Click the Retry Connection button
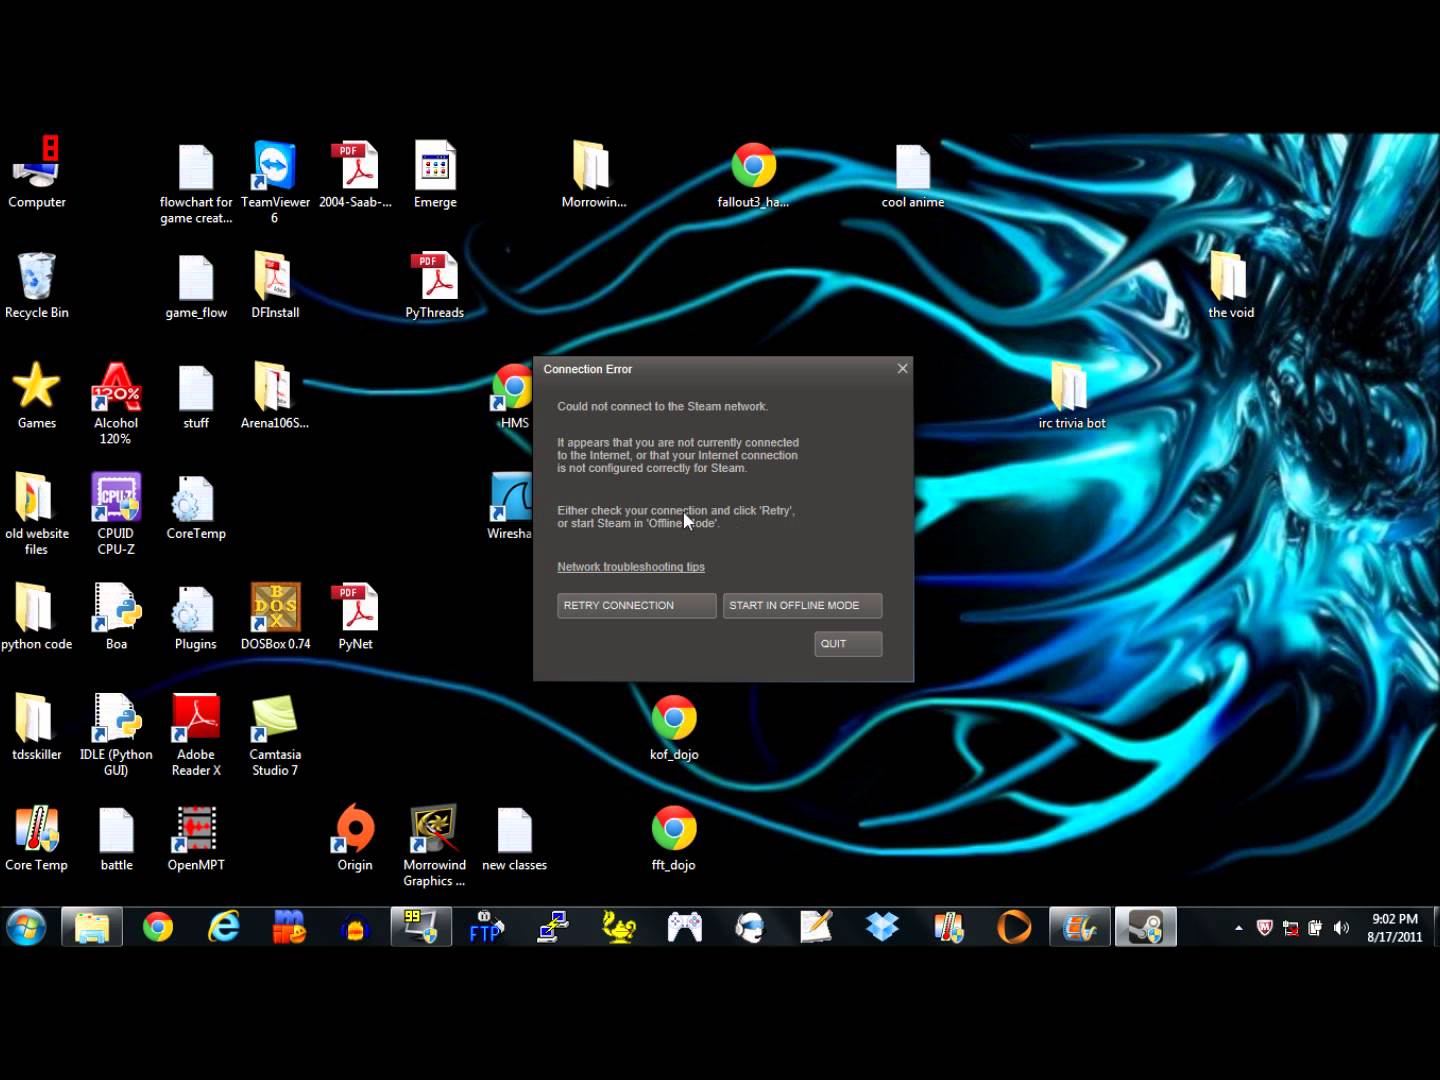The height and width of the screenshot is (1080, 1440). click(636, 605)
